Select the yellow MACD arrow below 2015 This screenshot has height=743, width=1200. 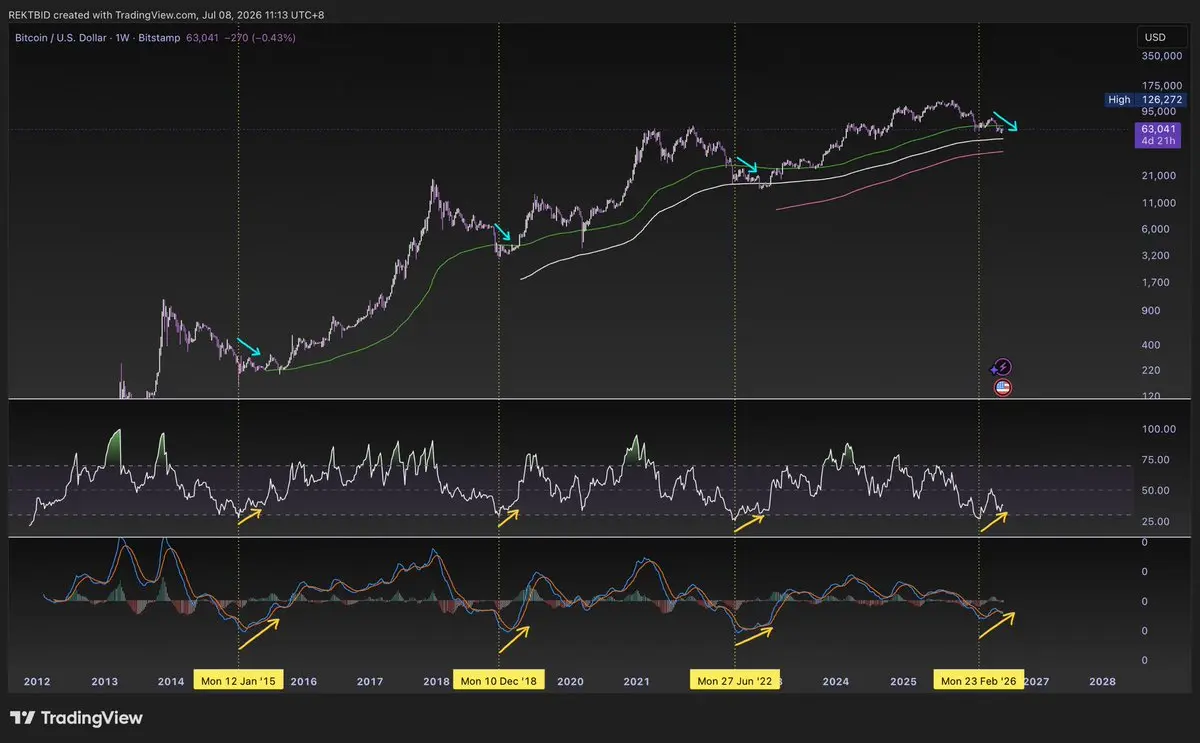pyautogui.click(x=258, y=625)
